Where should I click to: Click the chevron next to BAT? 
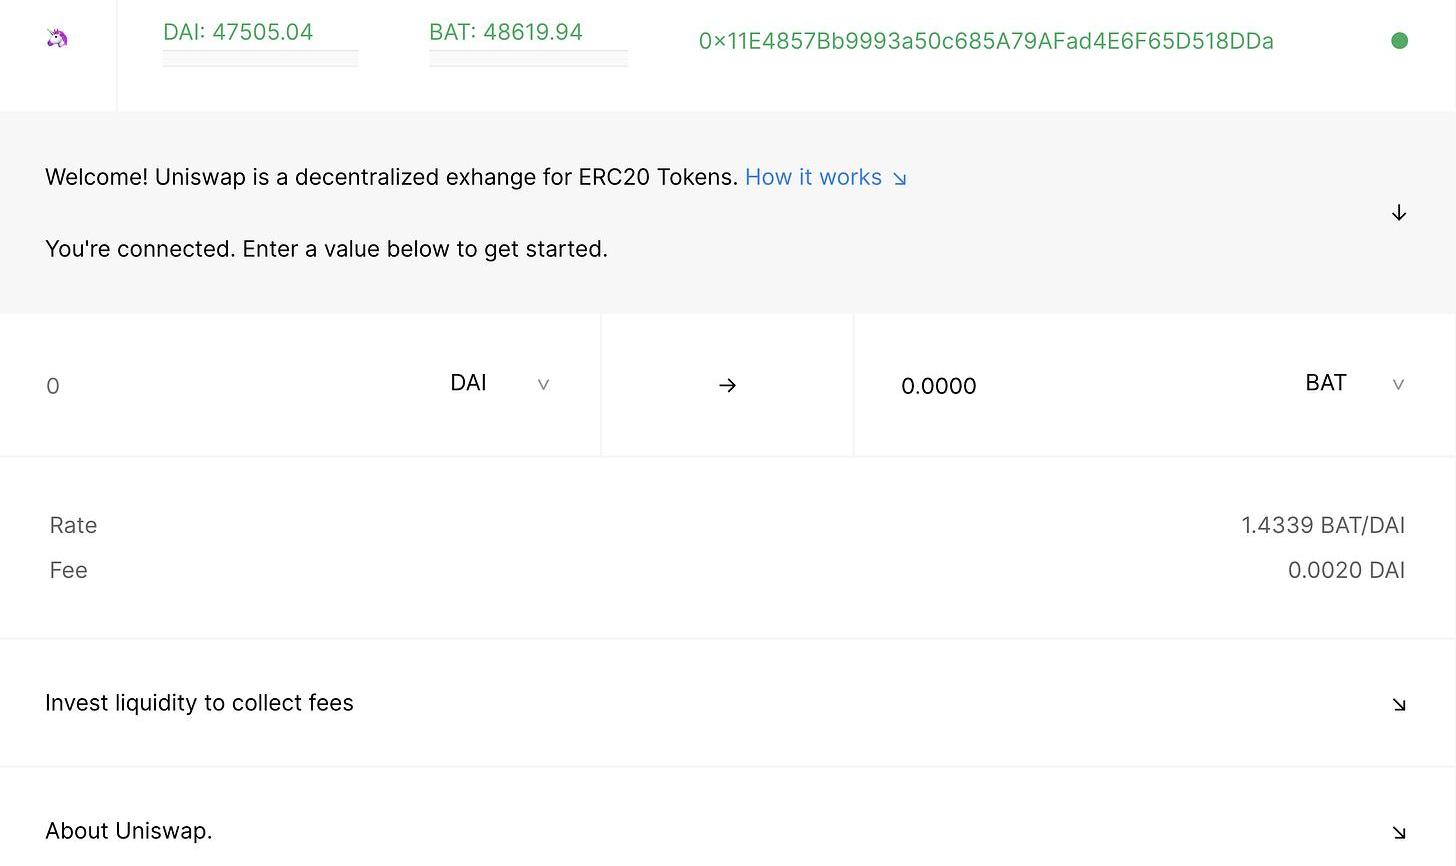(x=1398, y=384)
